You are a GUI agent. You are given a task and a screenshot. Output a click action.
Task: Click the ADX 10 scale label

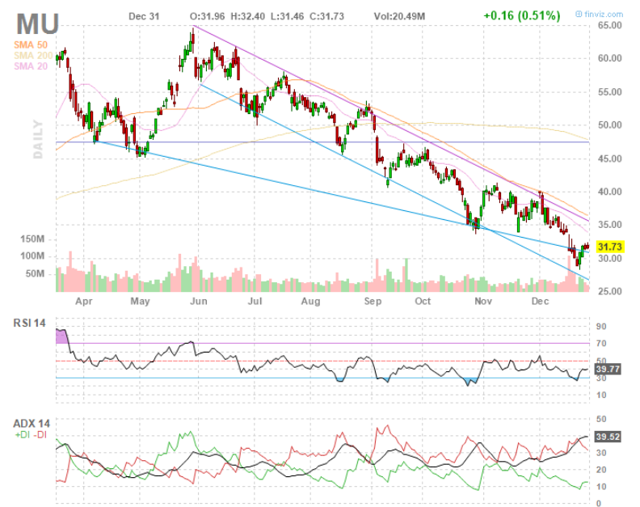tap(601, 487)
